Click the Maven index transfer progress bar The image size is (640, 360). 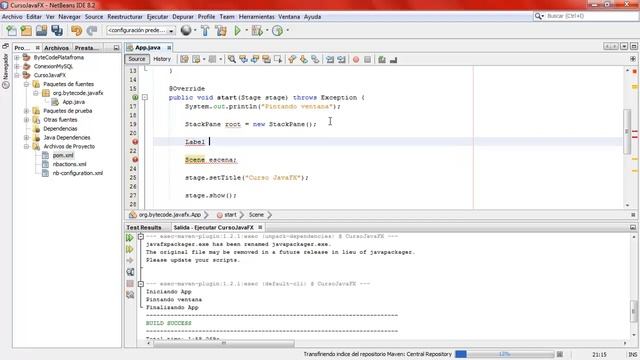pyautogui.click(x=504, y=354)
